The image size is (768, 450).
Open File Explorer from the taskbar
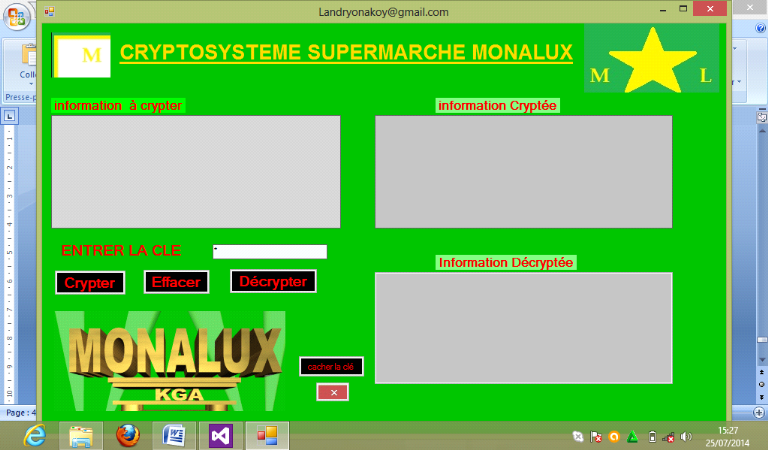point(81,435)
